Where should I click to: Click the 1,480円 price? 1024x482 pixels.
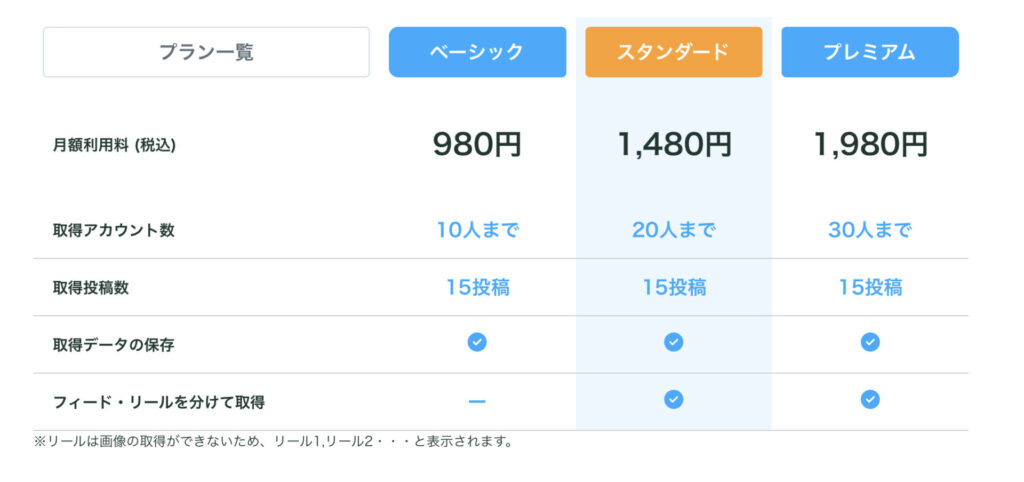point(674,144)
